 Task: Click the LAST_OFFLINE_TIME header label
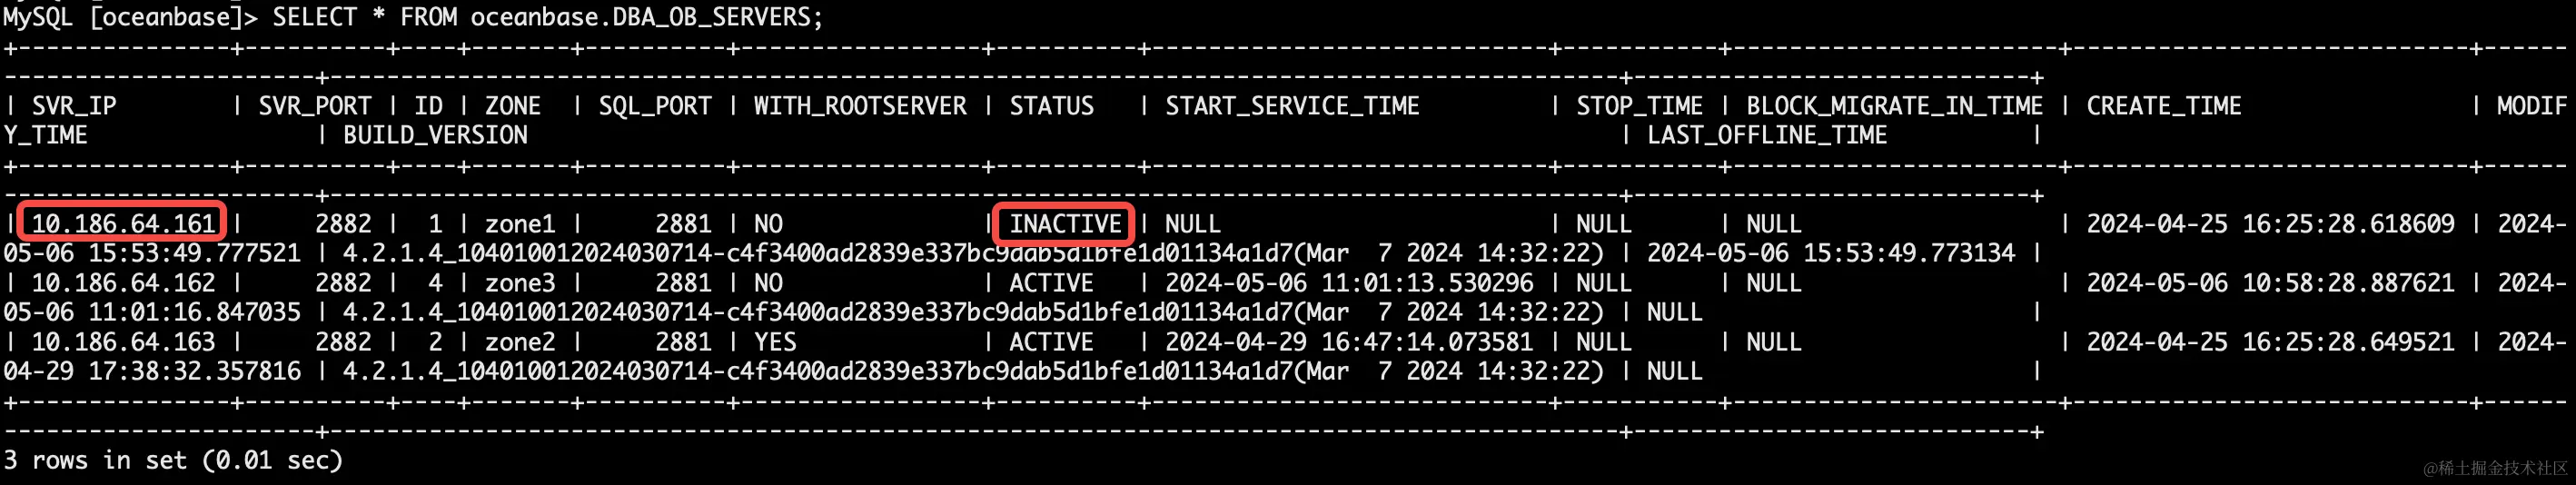[x=1767, y=135]
